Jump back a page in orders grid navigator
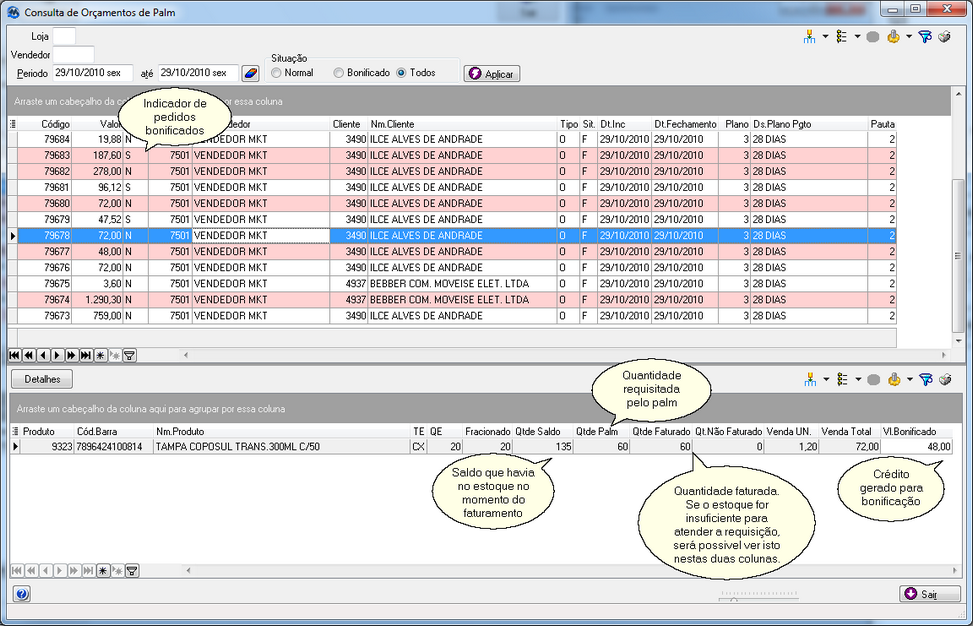The height and width of the screenshot is (626, 973). 29,355
